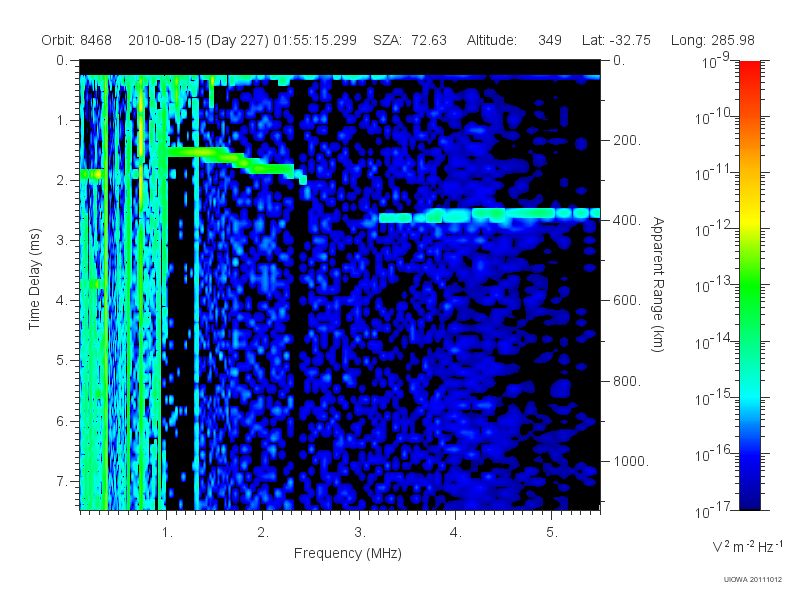This screenshot has height=600, width=800.
Task: Click the UIOWA 20111012 watermark text
Action: click(x=753, y=580)
